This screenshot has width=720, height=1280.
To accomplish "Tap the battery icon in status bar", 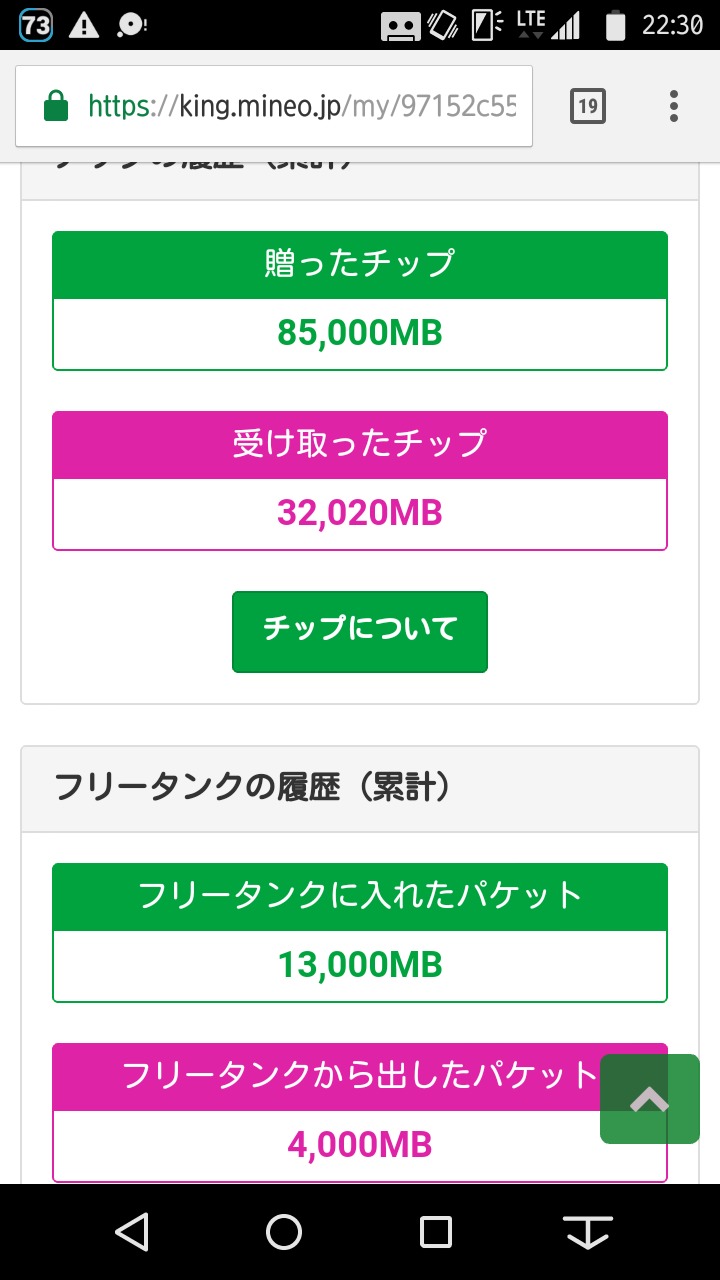I will pos(615,25).
